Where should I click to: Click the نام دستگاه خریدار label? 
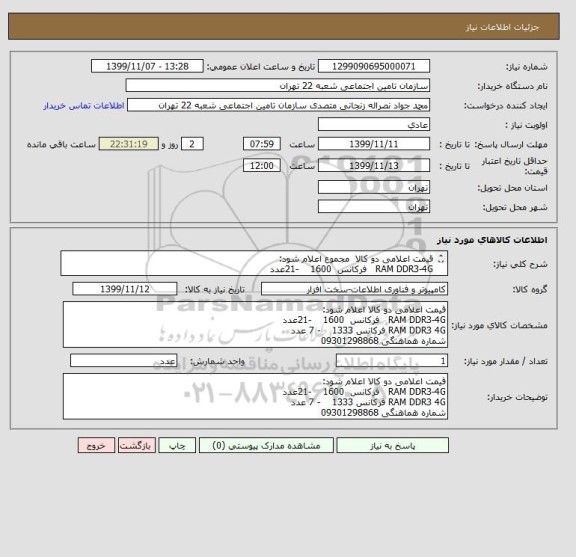pyautogui.click(x=512, y=86)
